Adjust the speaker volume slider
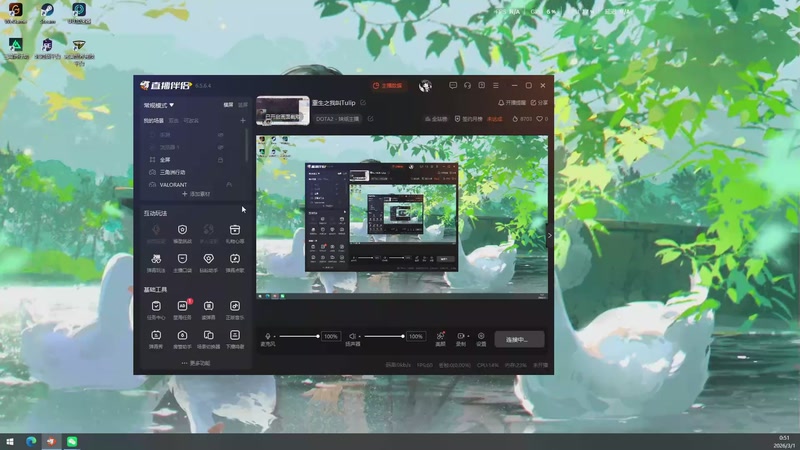Viewport: 800px width, 450px height. pyautogui.click(x=384, y=336)
